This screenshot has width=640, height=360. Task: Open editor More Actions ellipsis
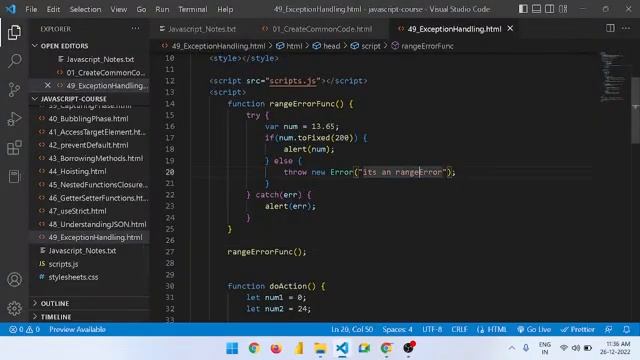pyautogui.click(x=626, y=28)
